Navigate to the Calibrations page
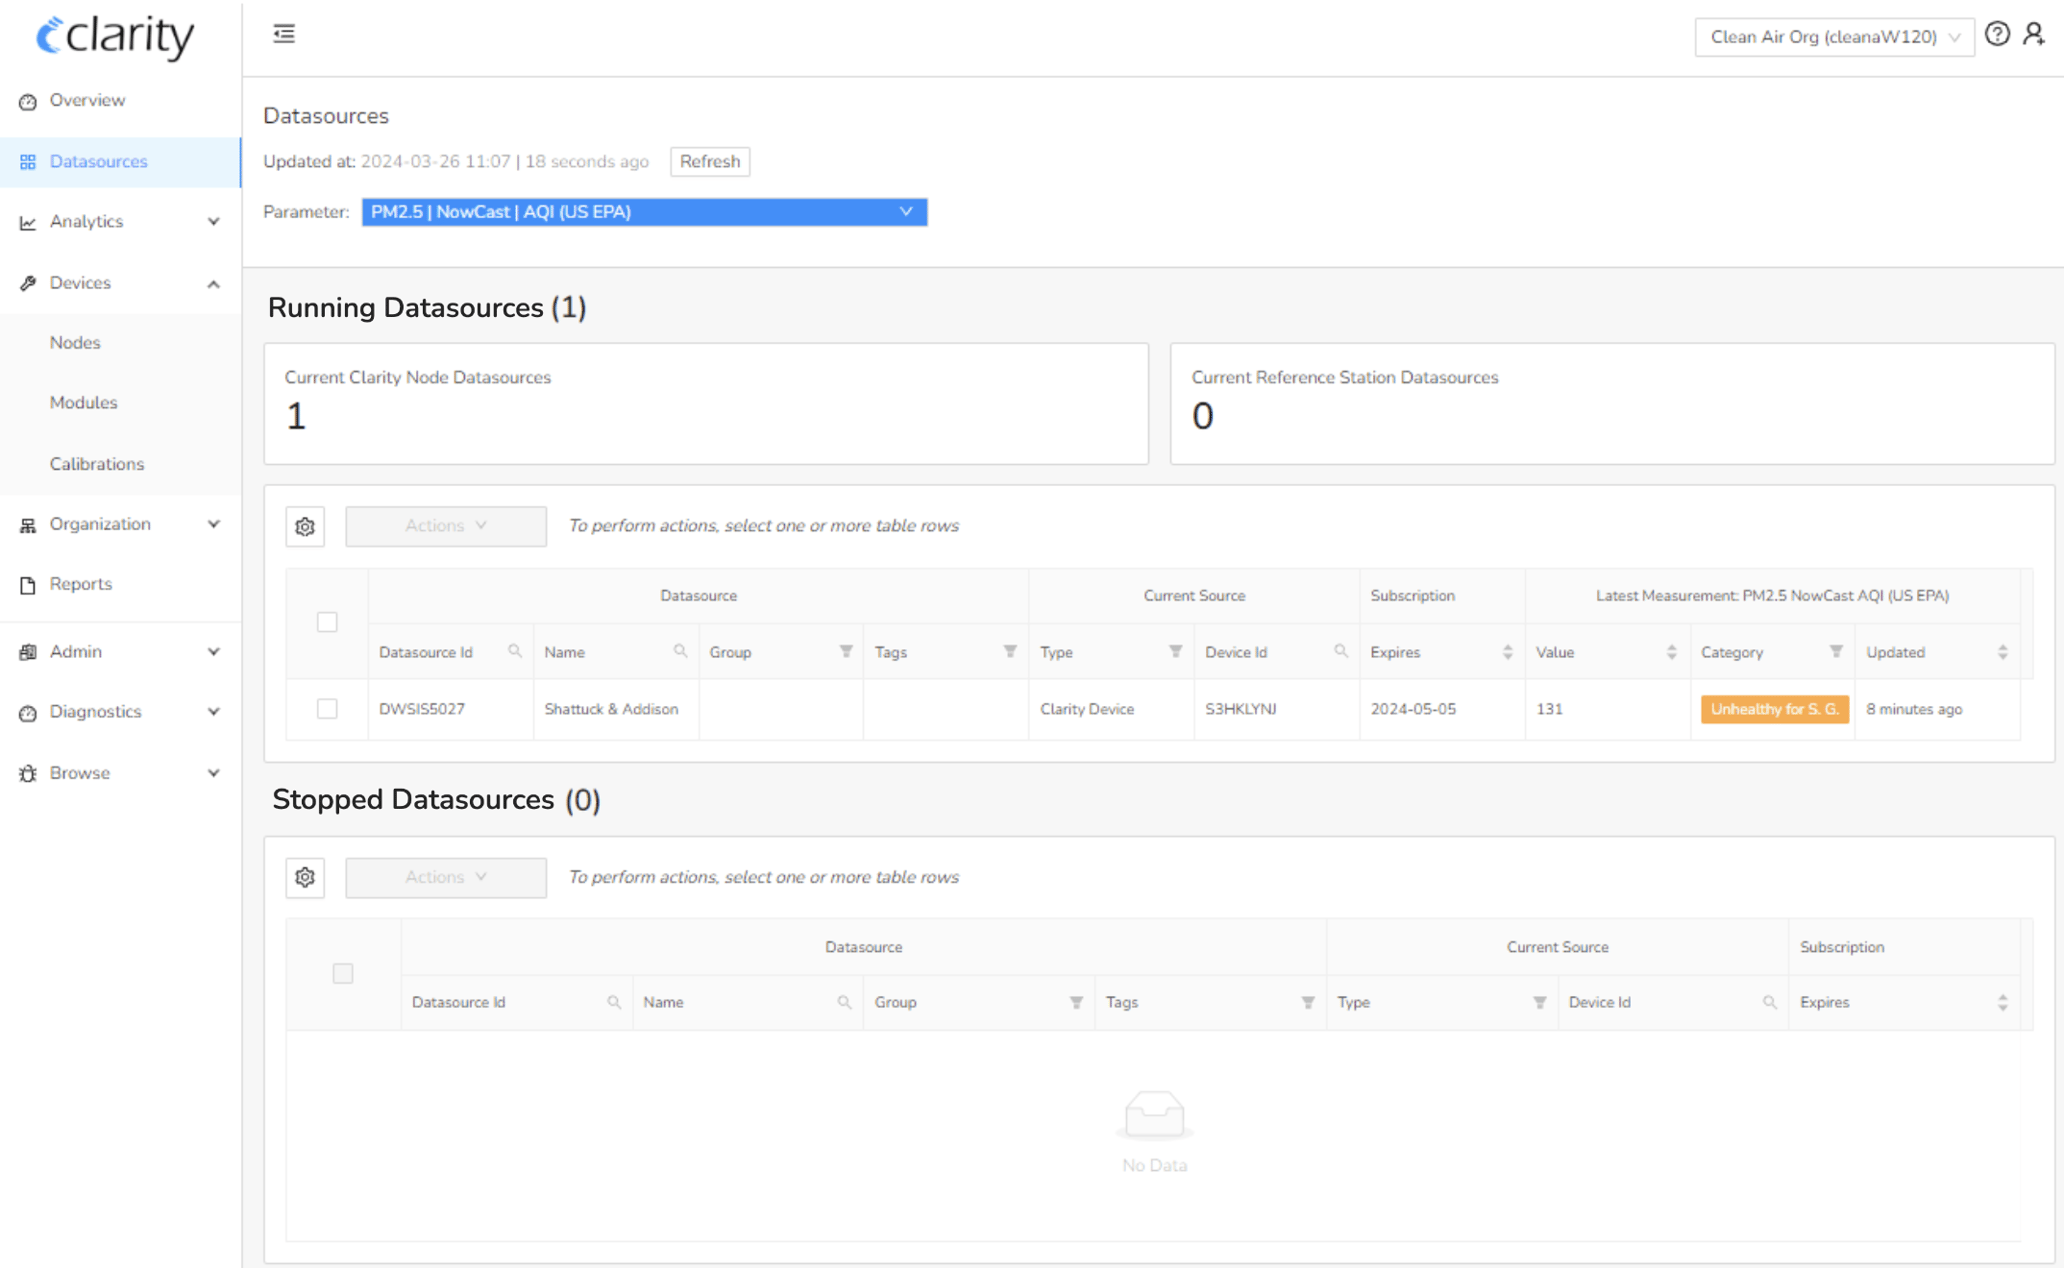 click(97, 463)
